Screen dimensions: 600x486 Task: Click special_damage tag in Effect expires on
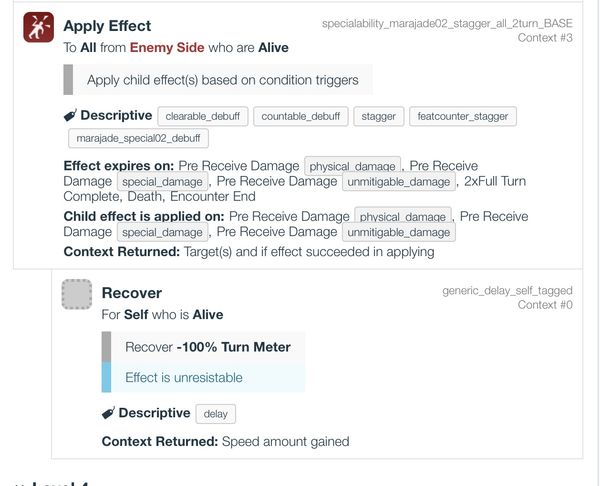point(161,182)
